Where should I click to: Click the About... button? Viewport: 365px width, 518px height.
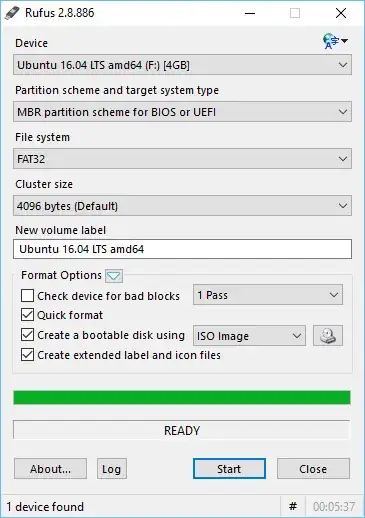[50, 469]
